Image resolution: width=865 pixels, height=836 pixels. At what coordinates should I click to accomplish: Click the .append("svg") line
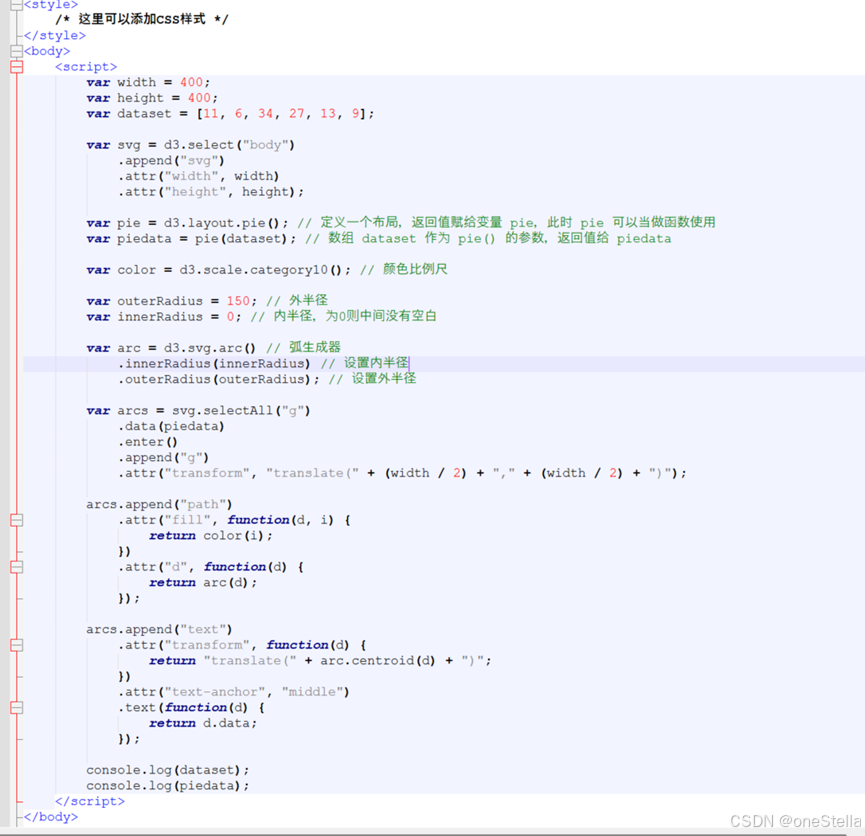click(x=171, y=161)
